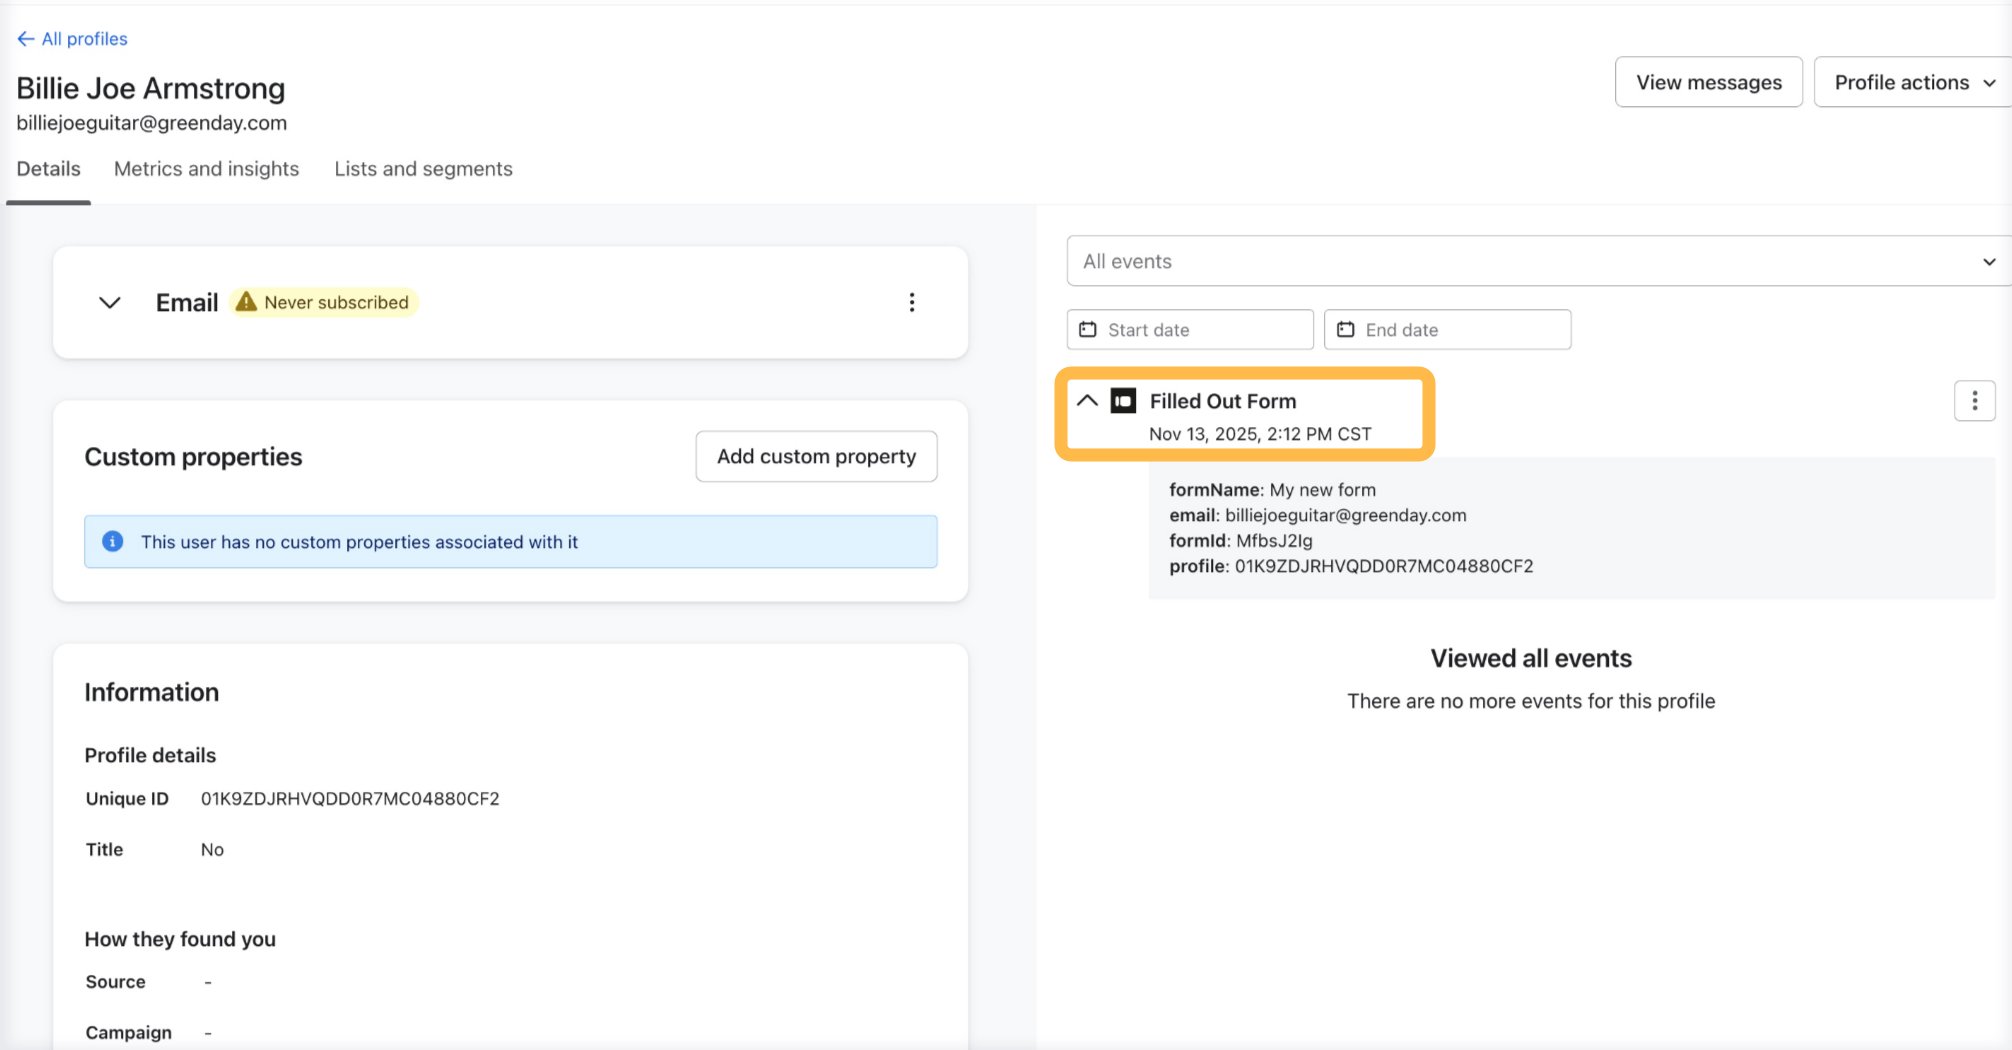Click the Start date calendar icon
Screen dimensions: 2012x1050
(x=1088, y=330)
